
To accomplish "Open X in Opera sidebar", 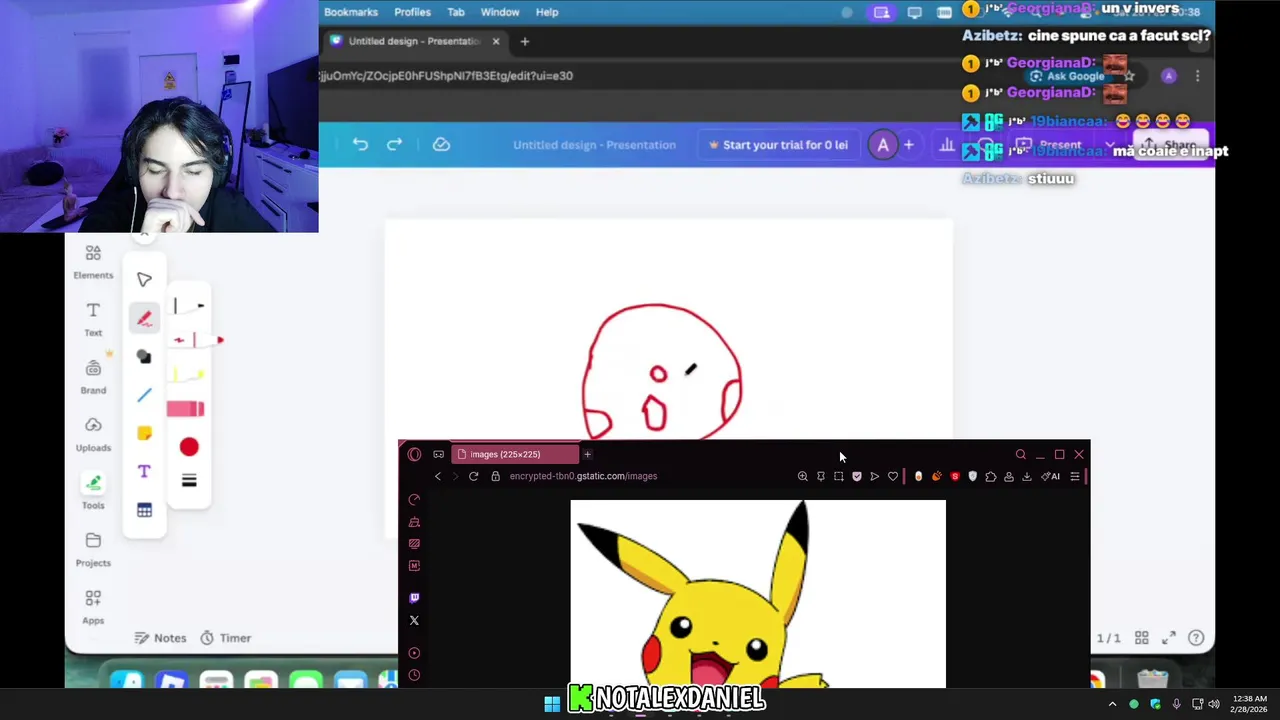I will tap(414, 621).
